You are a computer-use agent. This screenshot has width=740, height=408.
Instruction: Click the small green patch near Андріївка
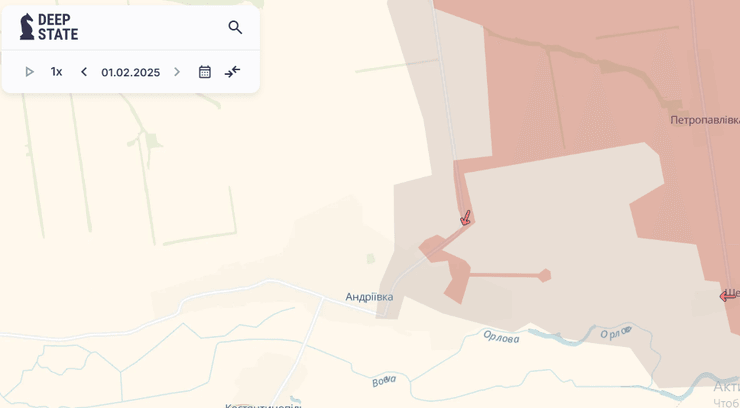371,258
